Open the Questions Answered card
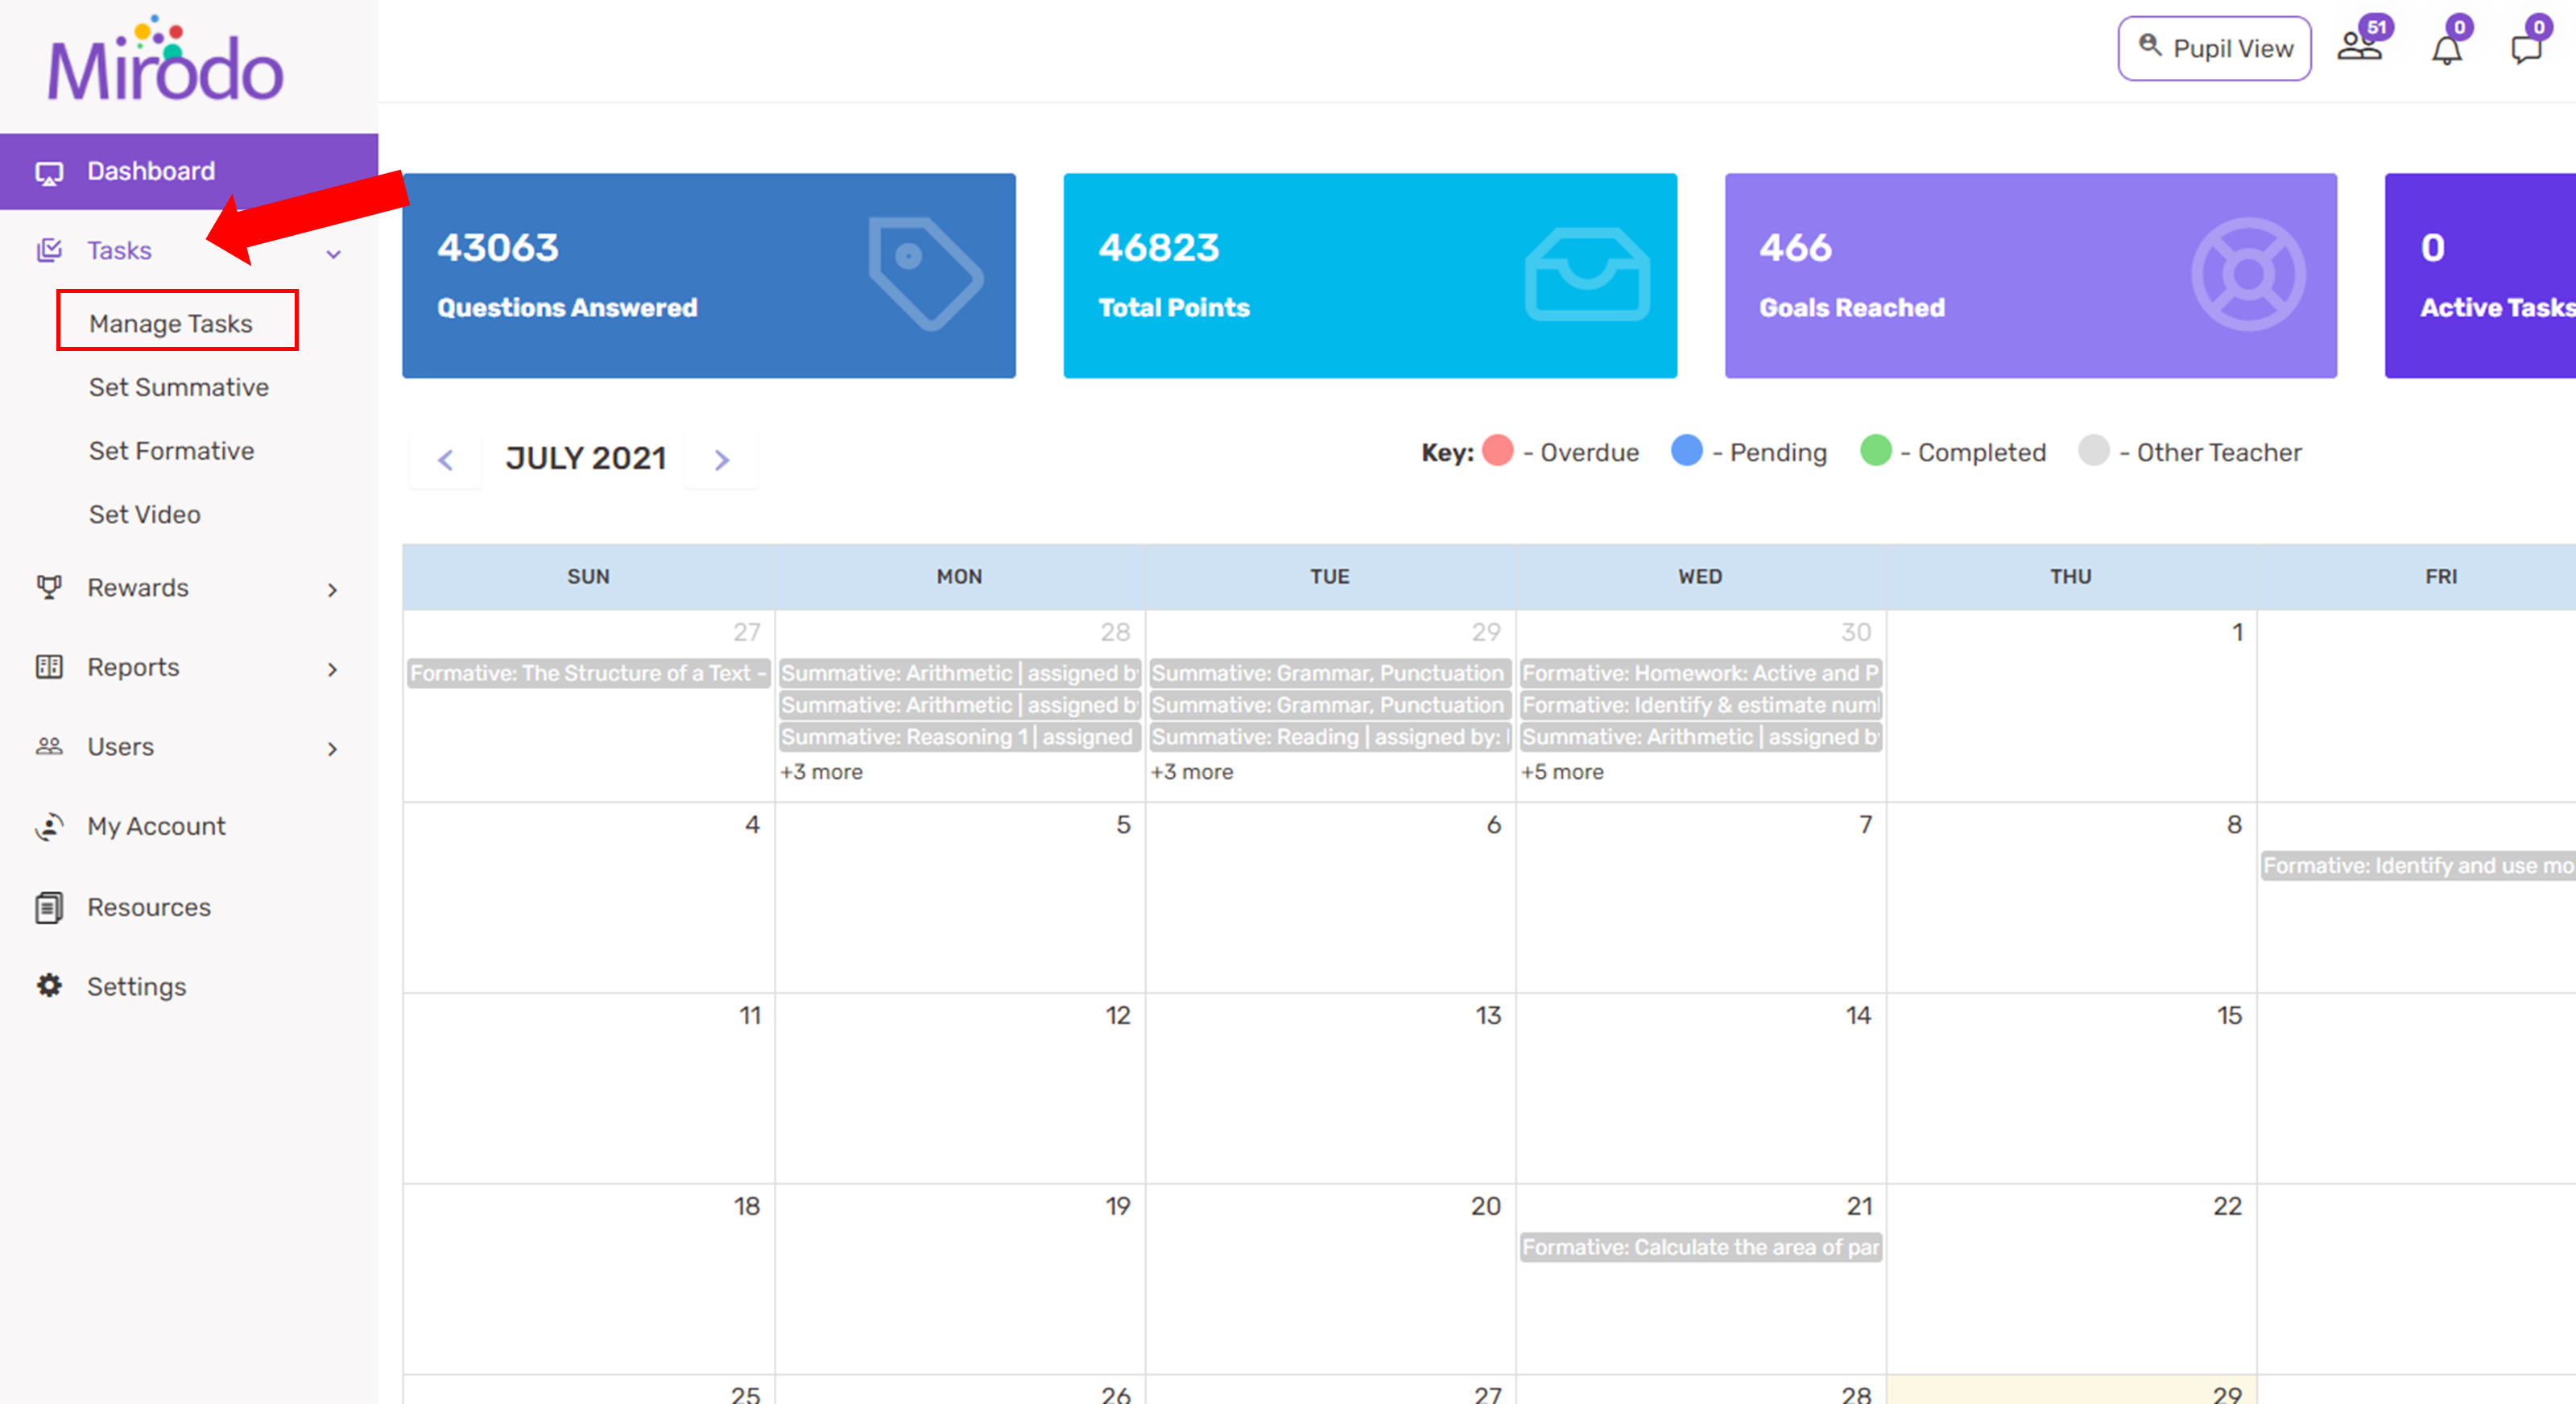Image resolution: width=2576 pixels, height=1404 pixels. coord(709,275)
